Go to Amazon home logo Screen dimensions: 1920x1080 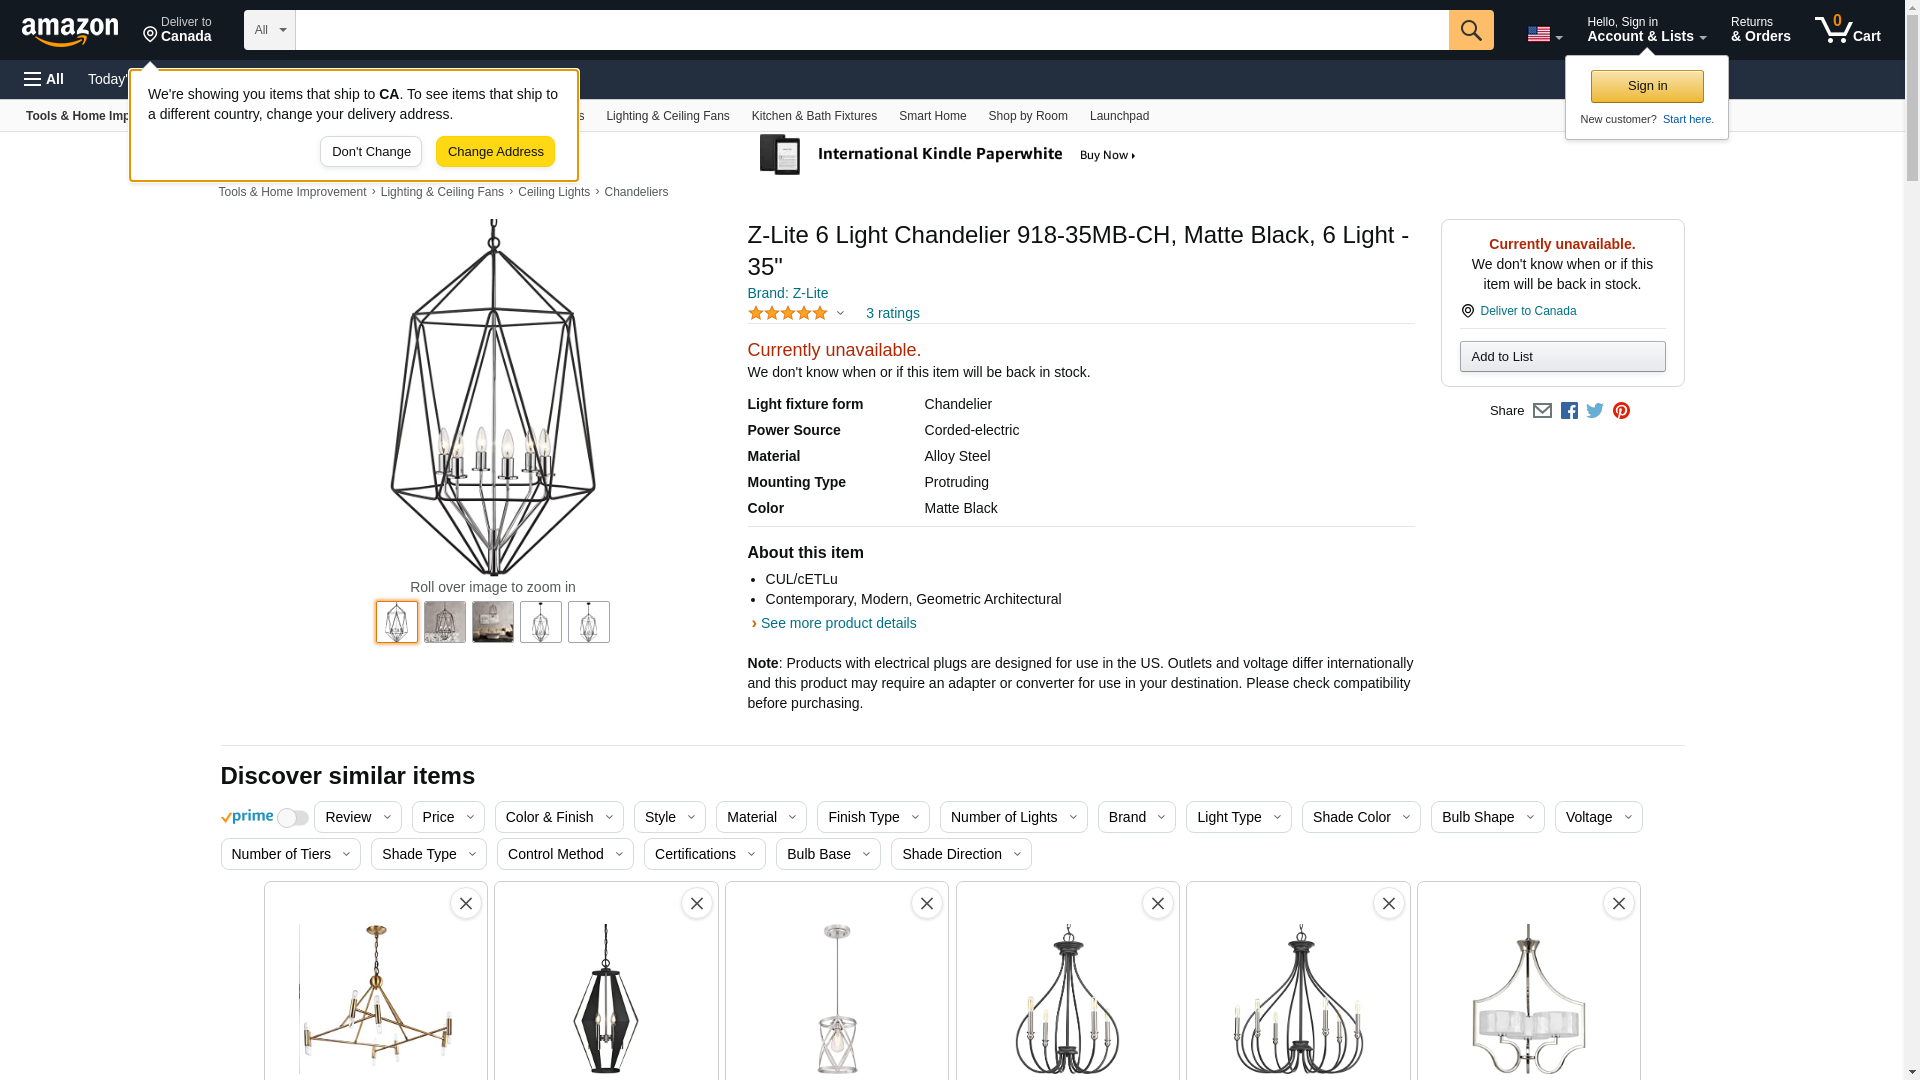click(x=70, y=31)
